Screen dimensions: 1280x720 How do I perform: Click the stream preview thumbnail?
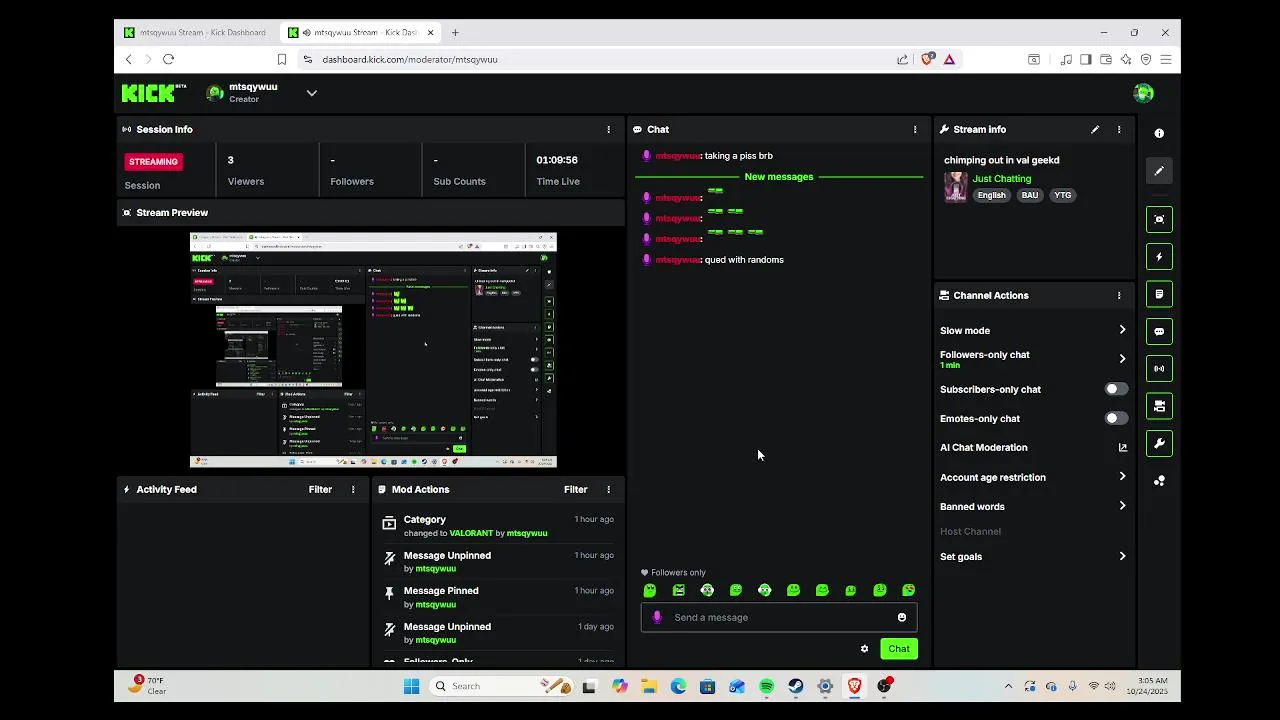point(373,350)
